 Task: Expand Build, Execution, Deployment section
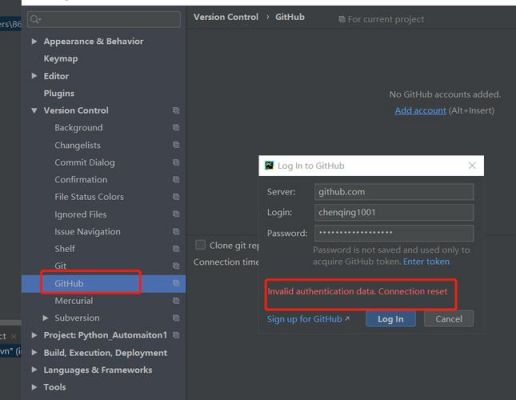tap(34, 352)
